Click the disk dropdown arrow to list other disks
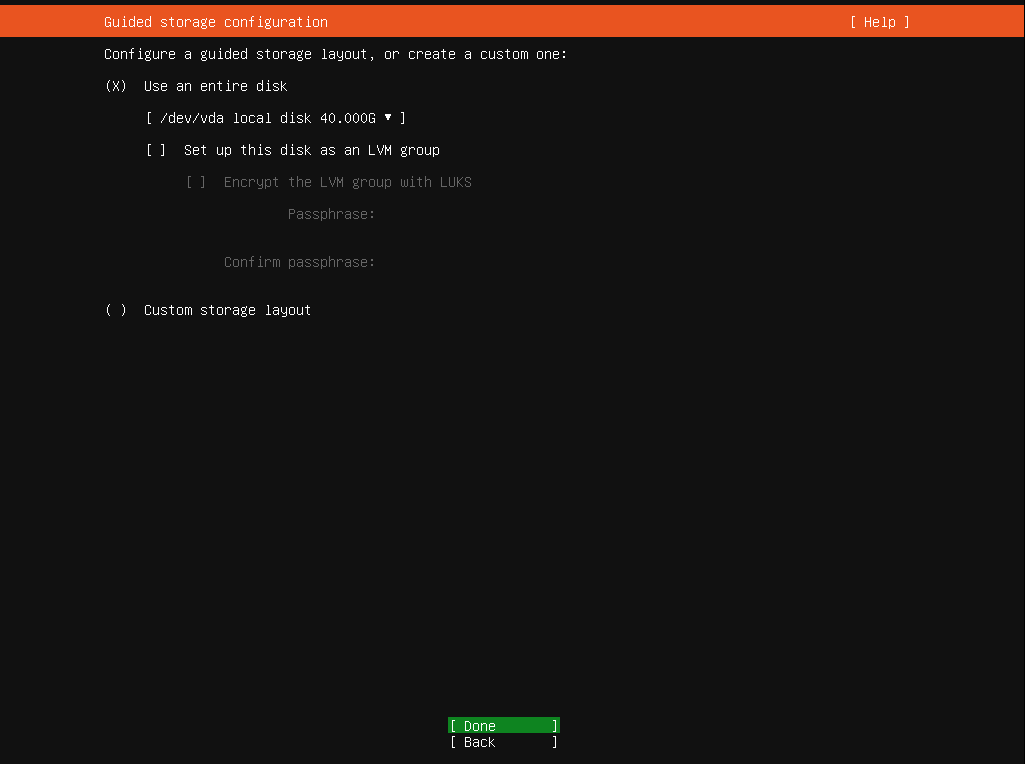Screen dimensions: 1025x764 point(388,118)
